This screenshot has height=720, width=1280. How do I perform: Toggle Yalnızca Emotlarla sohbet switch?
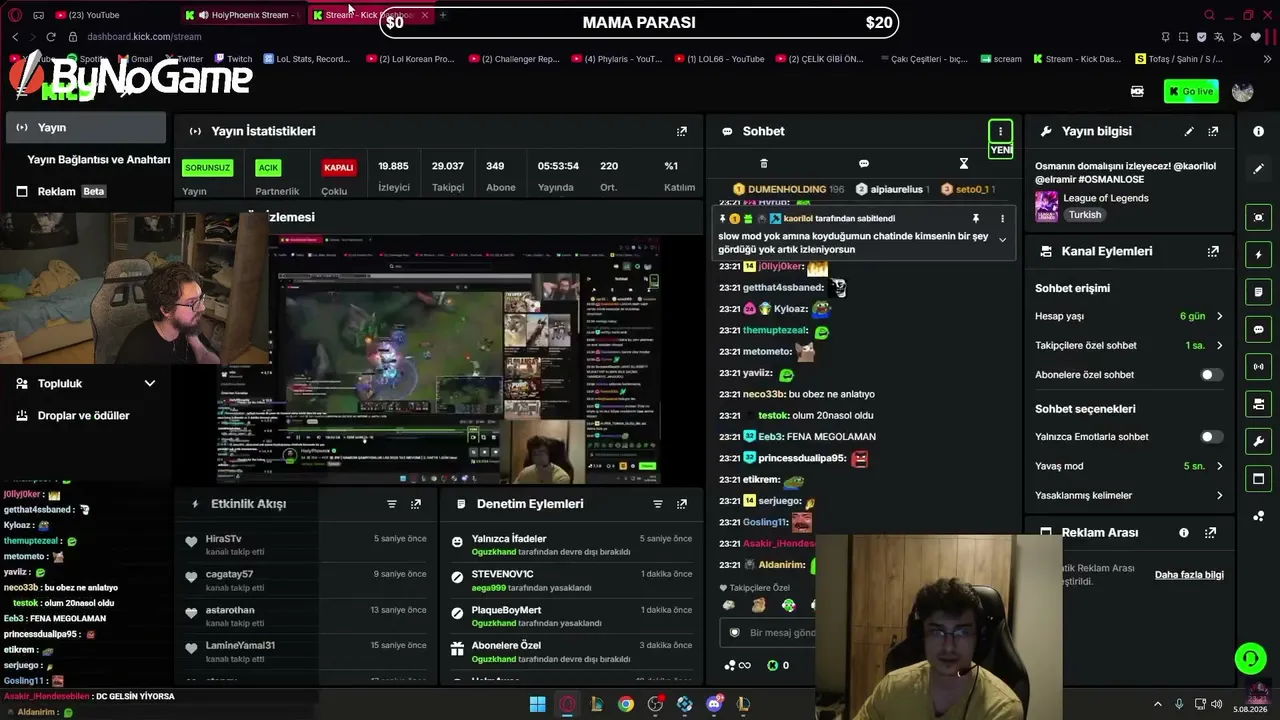tap(1210, 437)
